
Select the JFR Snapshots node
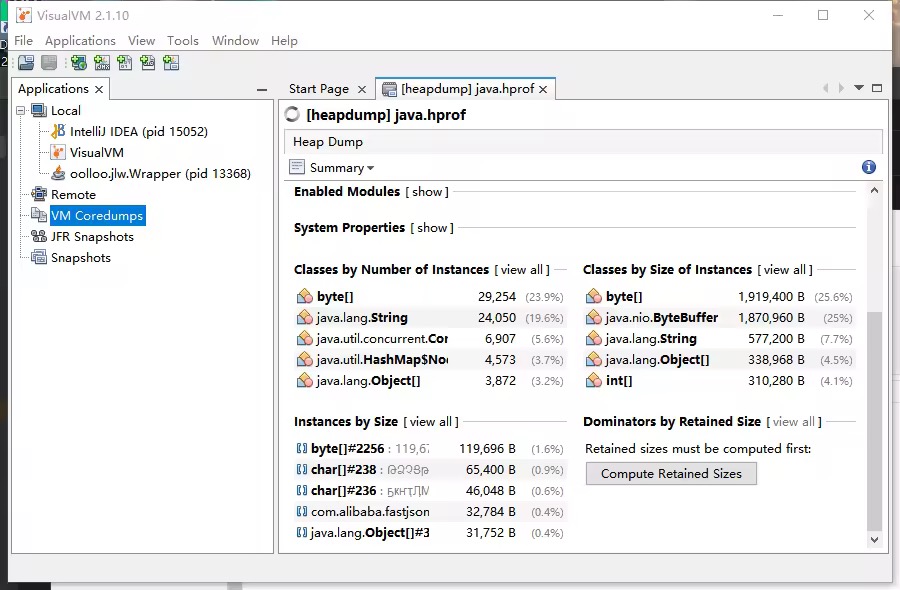[92, 236]
